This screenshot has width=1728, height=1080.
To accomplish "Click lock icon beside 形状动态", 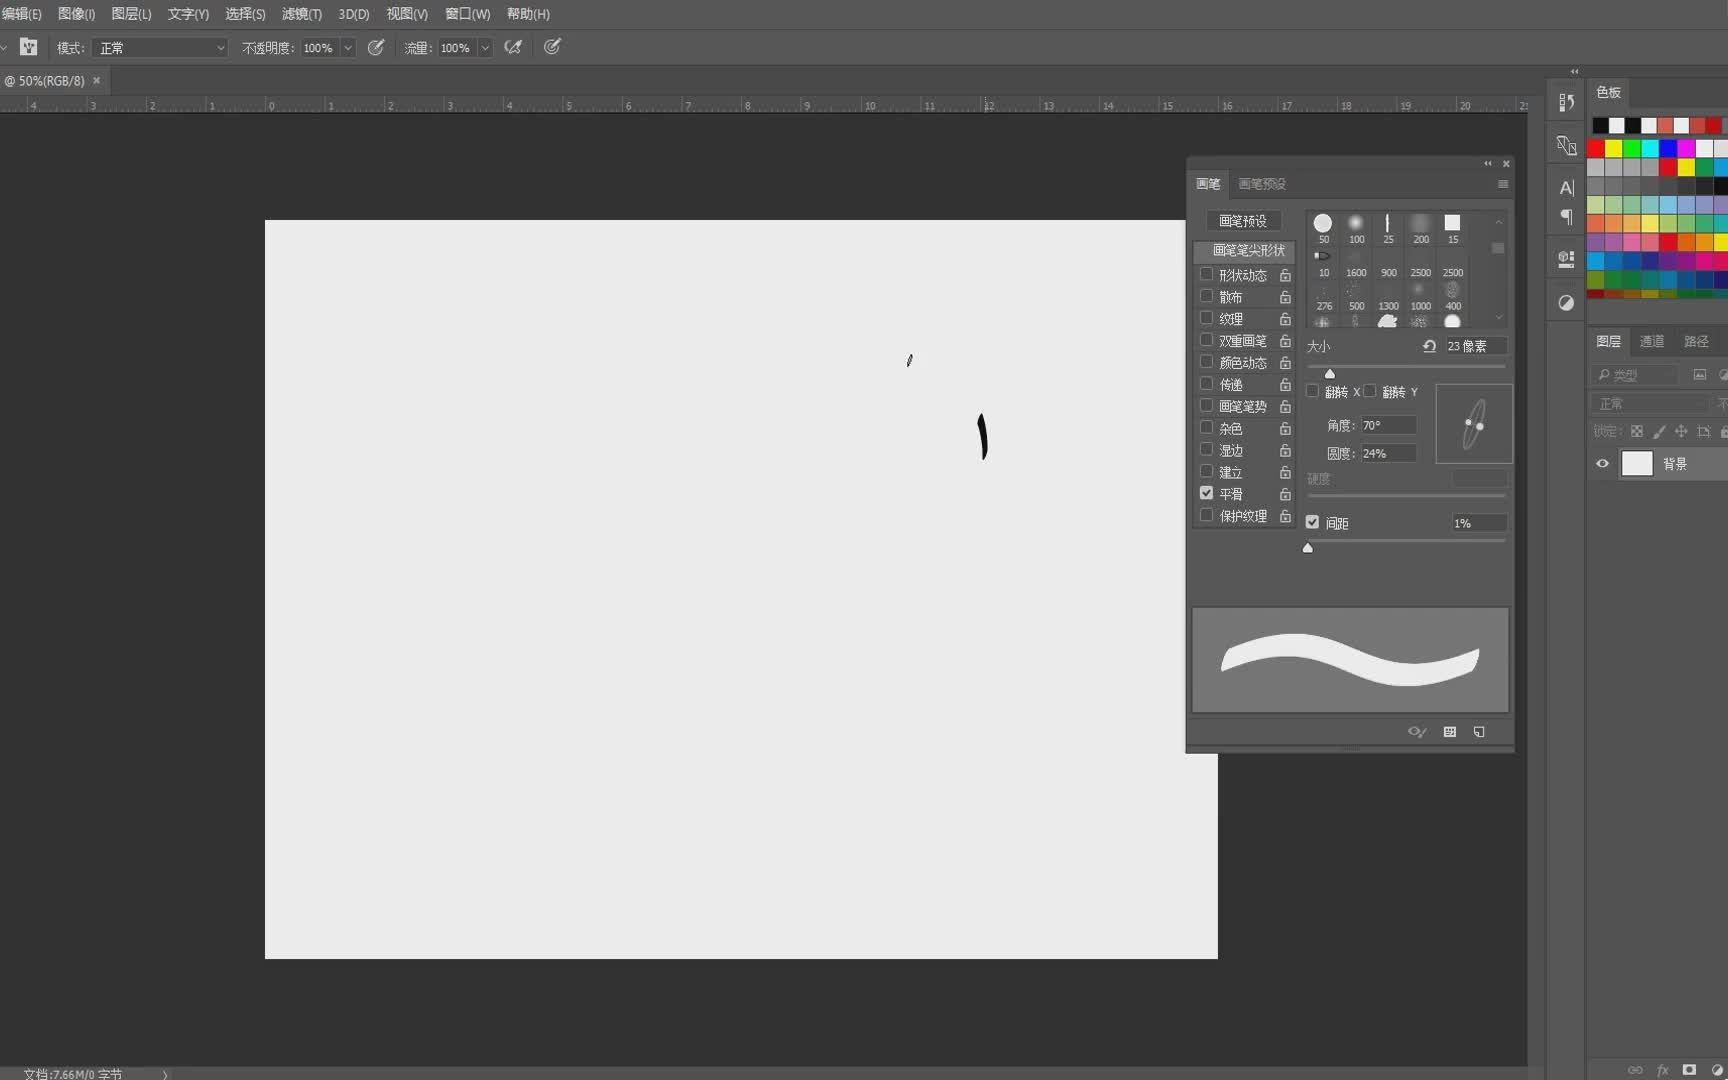I will tap(1285, 275).
